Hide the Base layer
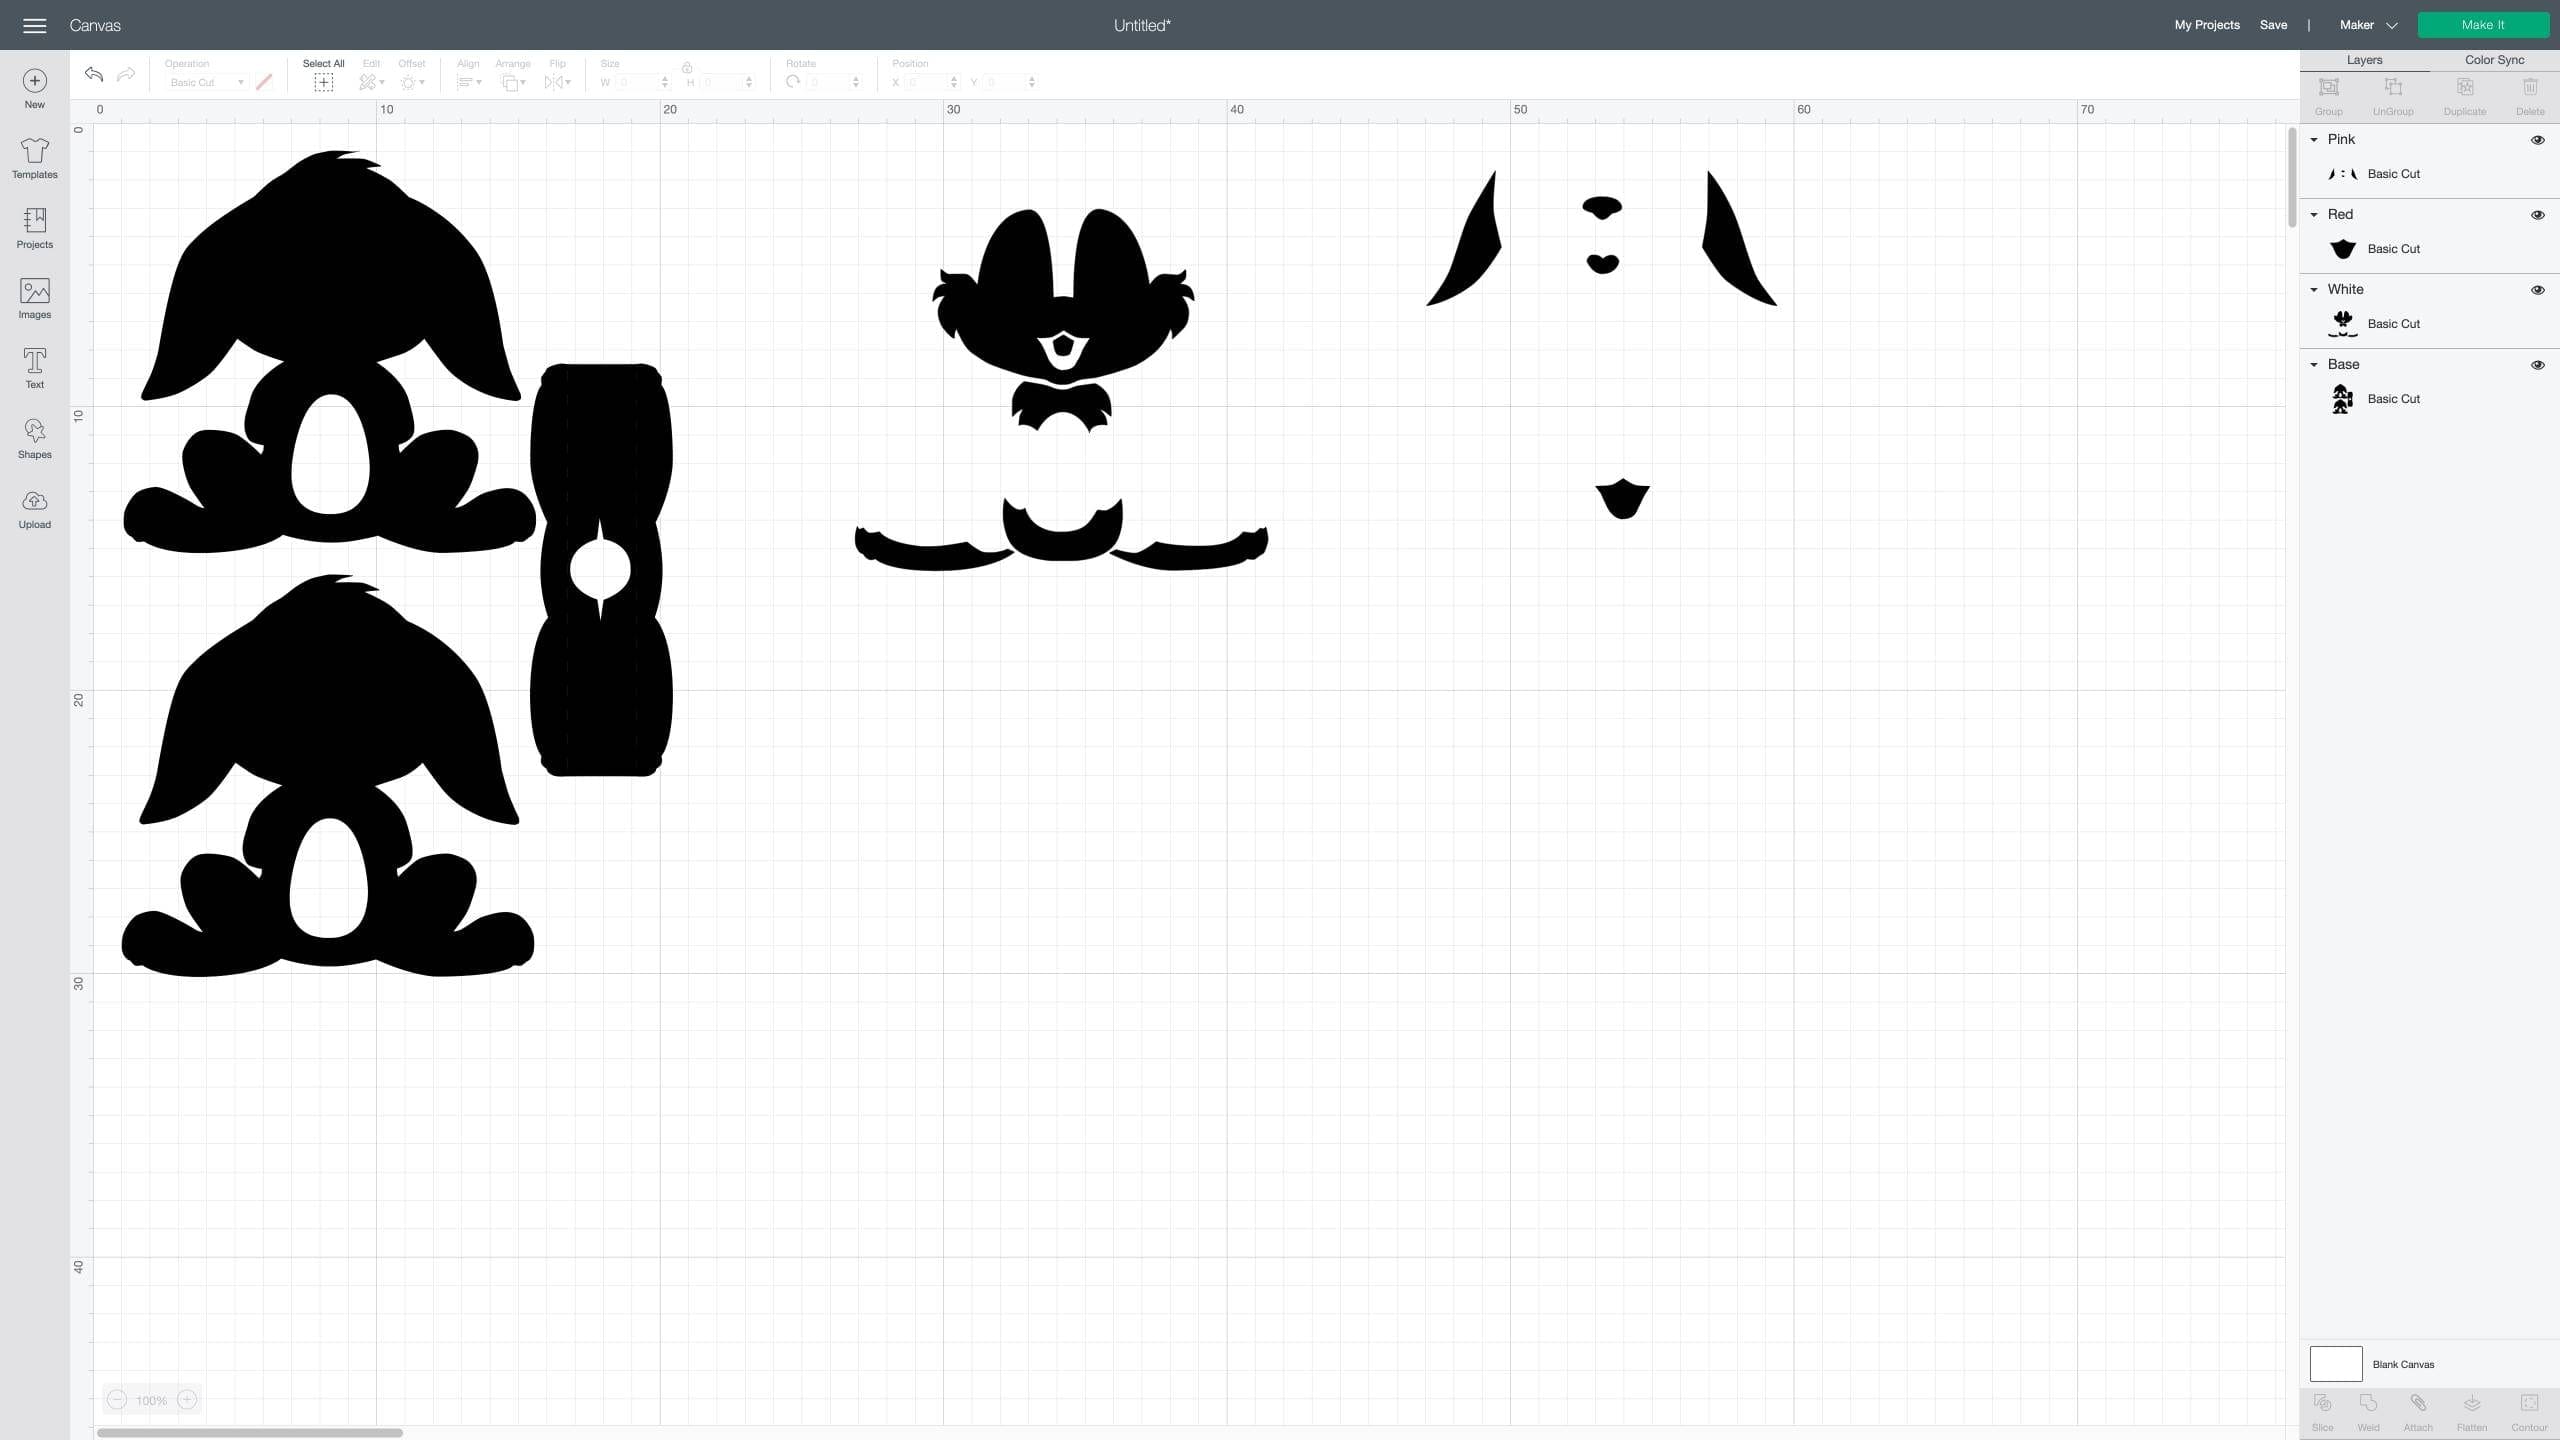 coord(2537,365)
